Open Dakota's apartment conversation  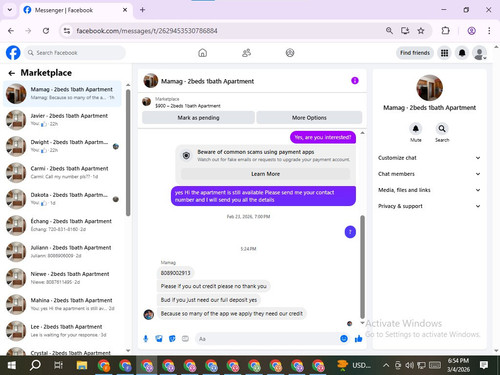(x=62, y=199)
